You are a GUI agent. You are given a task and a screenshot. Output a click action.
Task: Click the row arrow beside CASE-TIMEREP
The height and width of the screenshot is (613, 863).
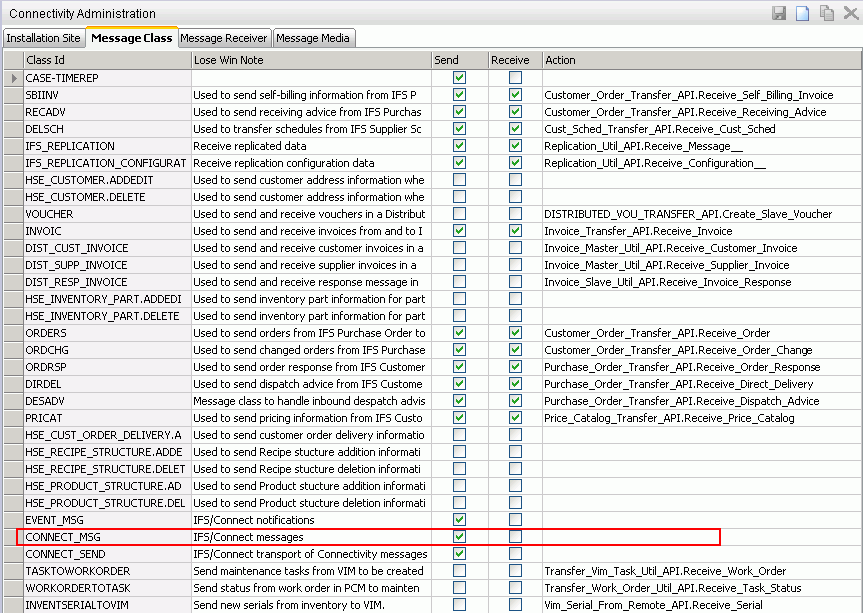click(x=14, y=78)
